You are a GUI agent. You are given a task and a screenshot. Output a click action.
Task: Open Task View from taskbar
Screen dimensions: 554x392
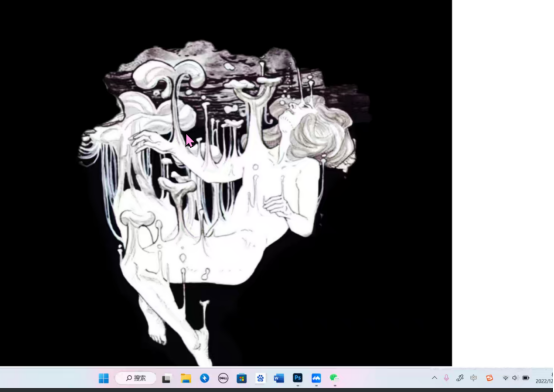coord(166,379)
